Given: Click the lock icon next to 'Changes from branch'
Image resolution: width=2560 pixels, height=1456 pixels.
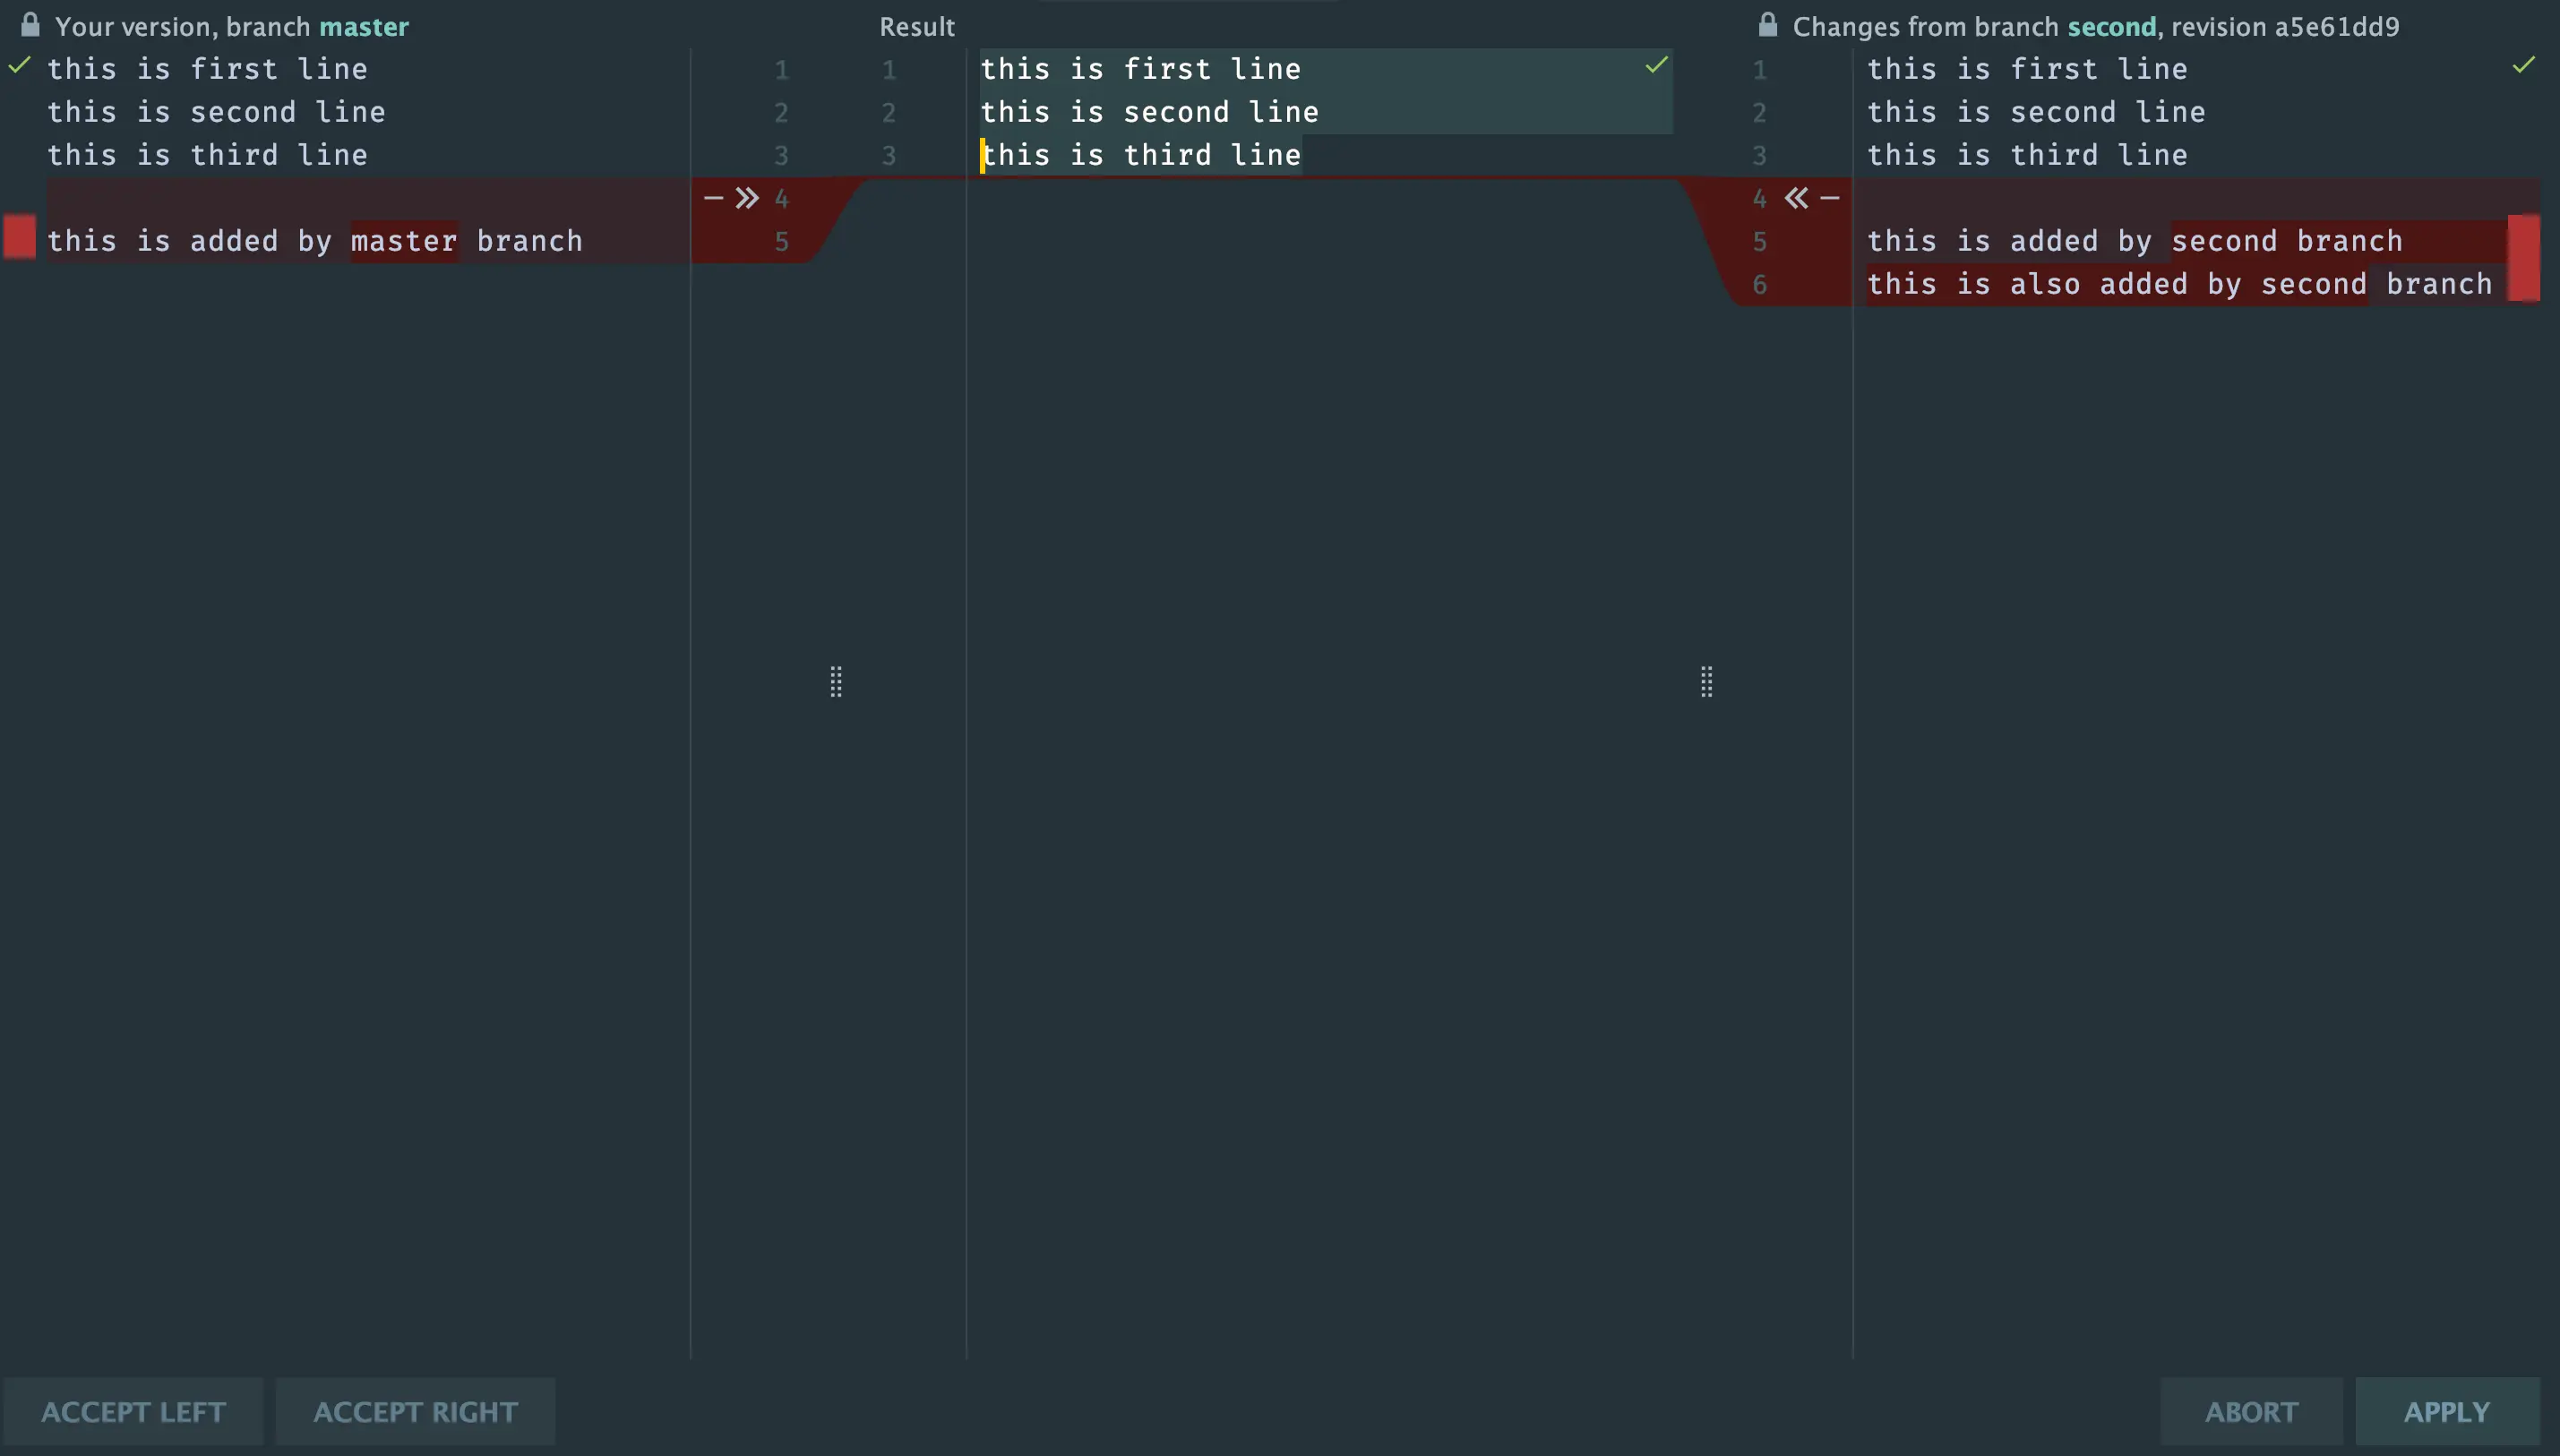Looking at the screenshot, I should 1768,25.
